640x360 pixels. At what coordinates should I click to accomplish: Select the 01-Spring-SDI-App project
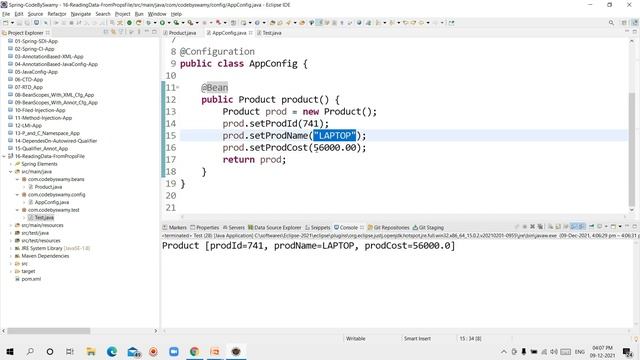[x=36, y=41]
